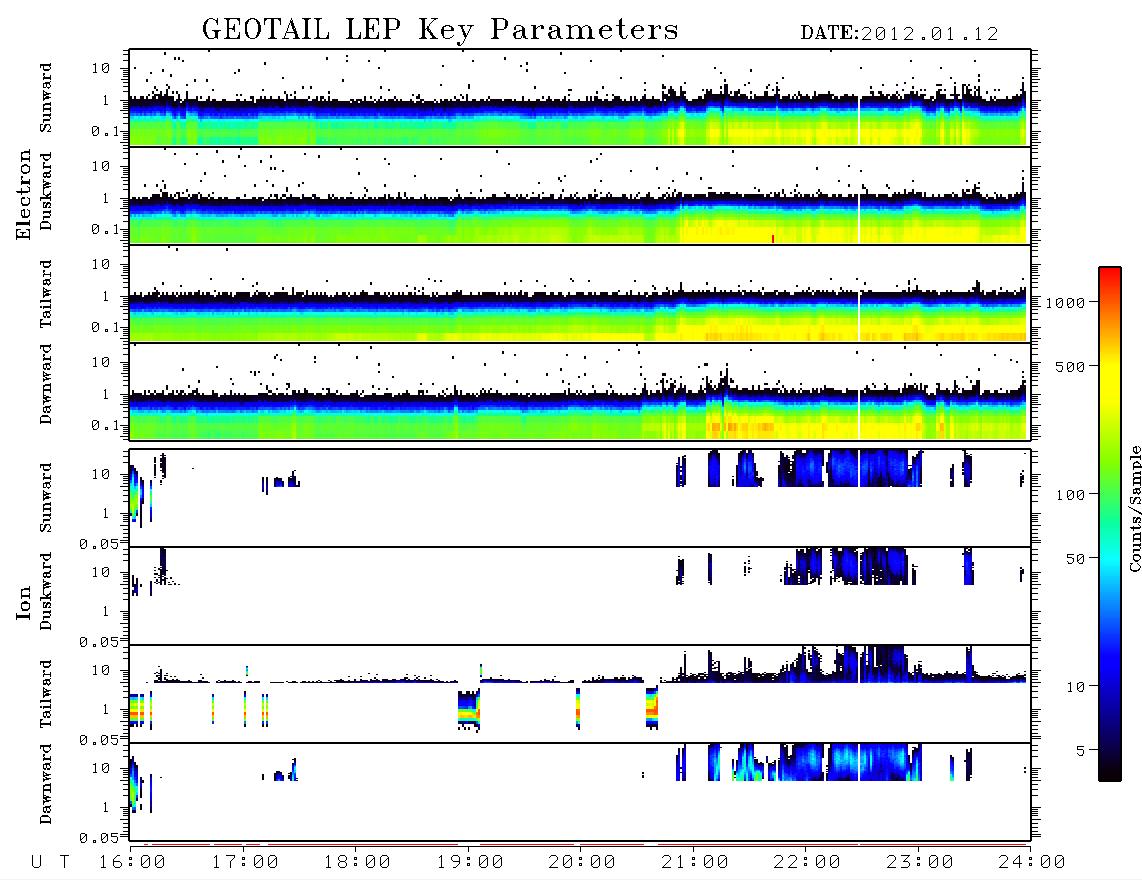Click the 19:00 time axis label
This screenshot has width=1142, height=880.
tap(470, 862)
